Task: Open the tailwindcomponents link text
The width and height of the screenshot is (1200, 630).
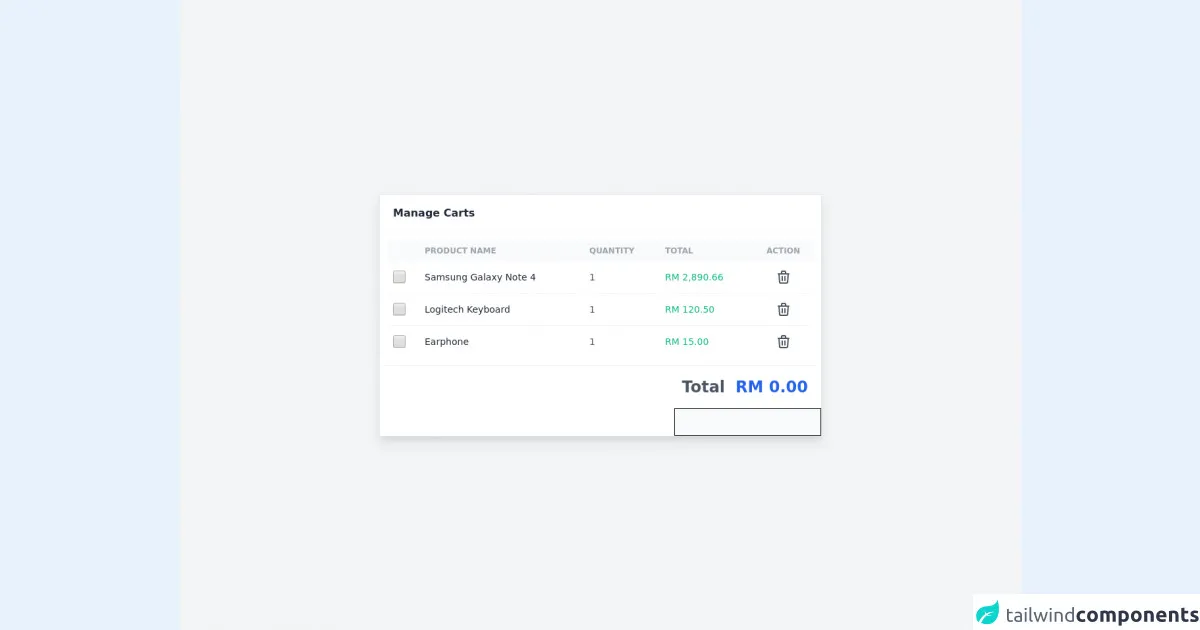Action: tap(1101, 614)
